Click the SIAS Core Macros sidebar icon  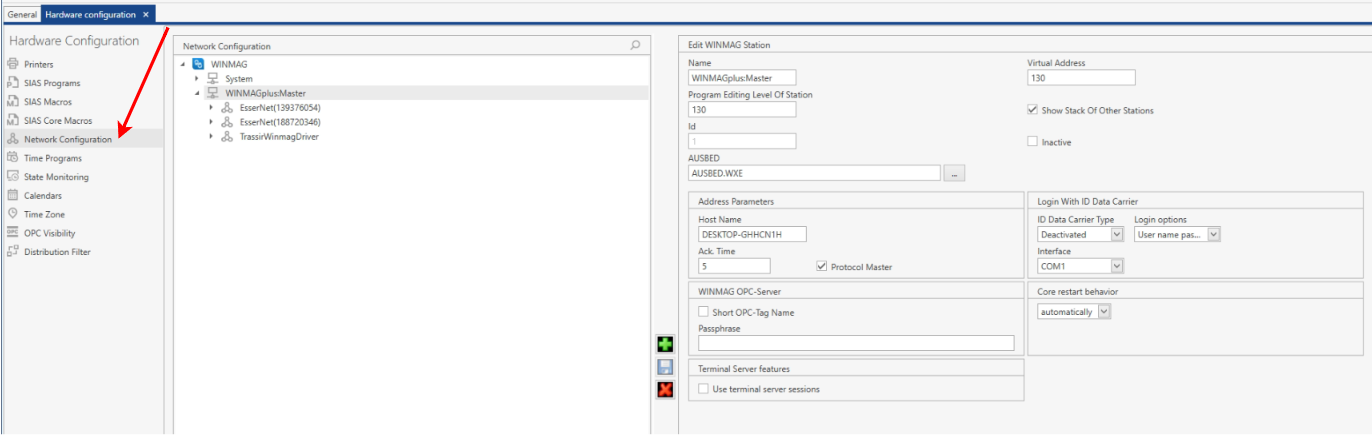click(x=13, y=120)
